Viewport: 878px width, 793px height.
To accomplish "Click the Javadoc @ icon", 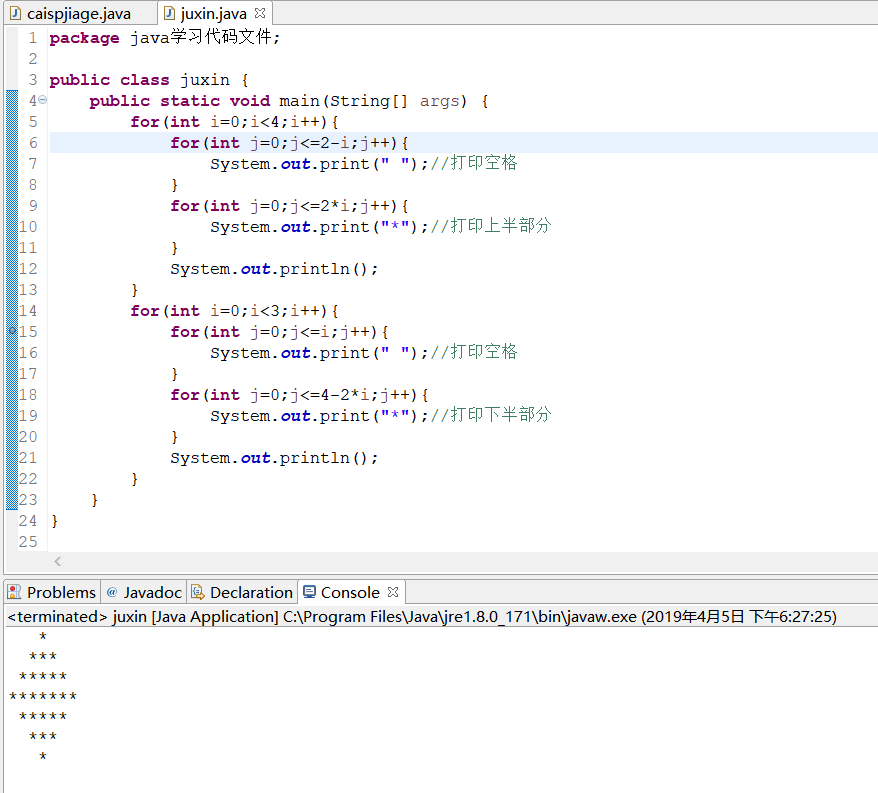I will click(x=112, y=592).
